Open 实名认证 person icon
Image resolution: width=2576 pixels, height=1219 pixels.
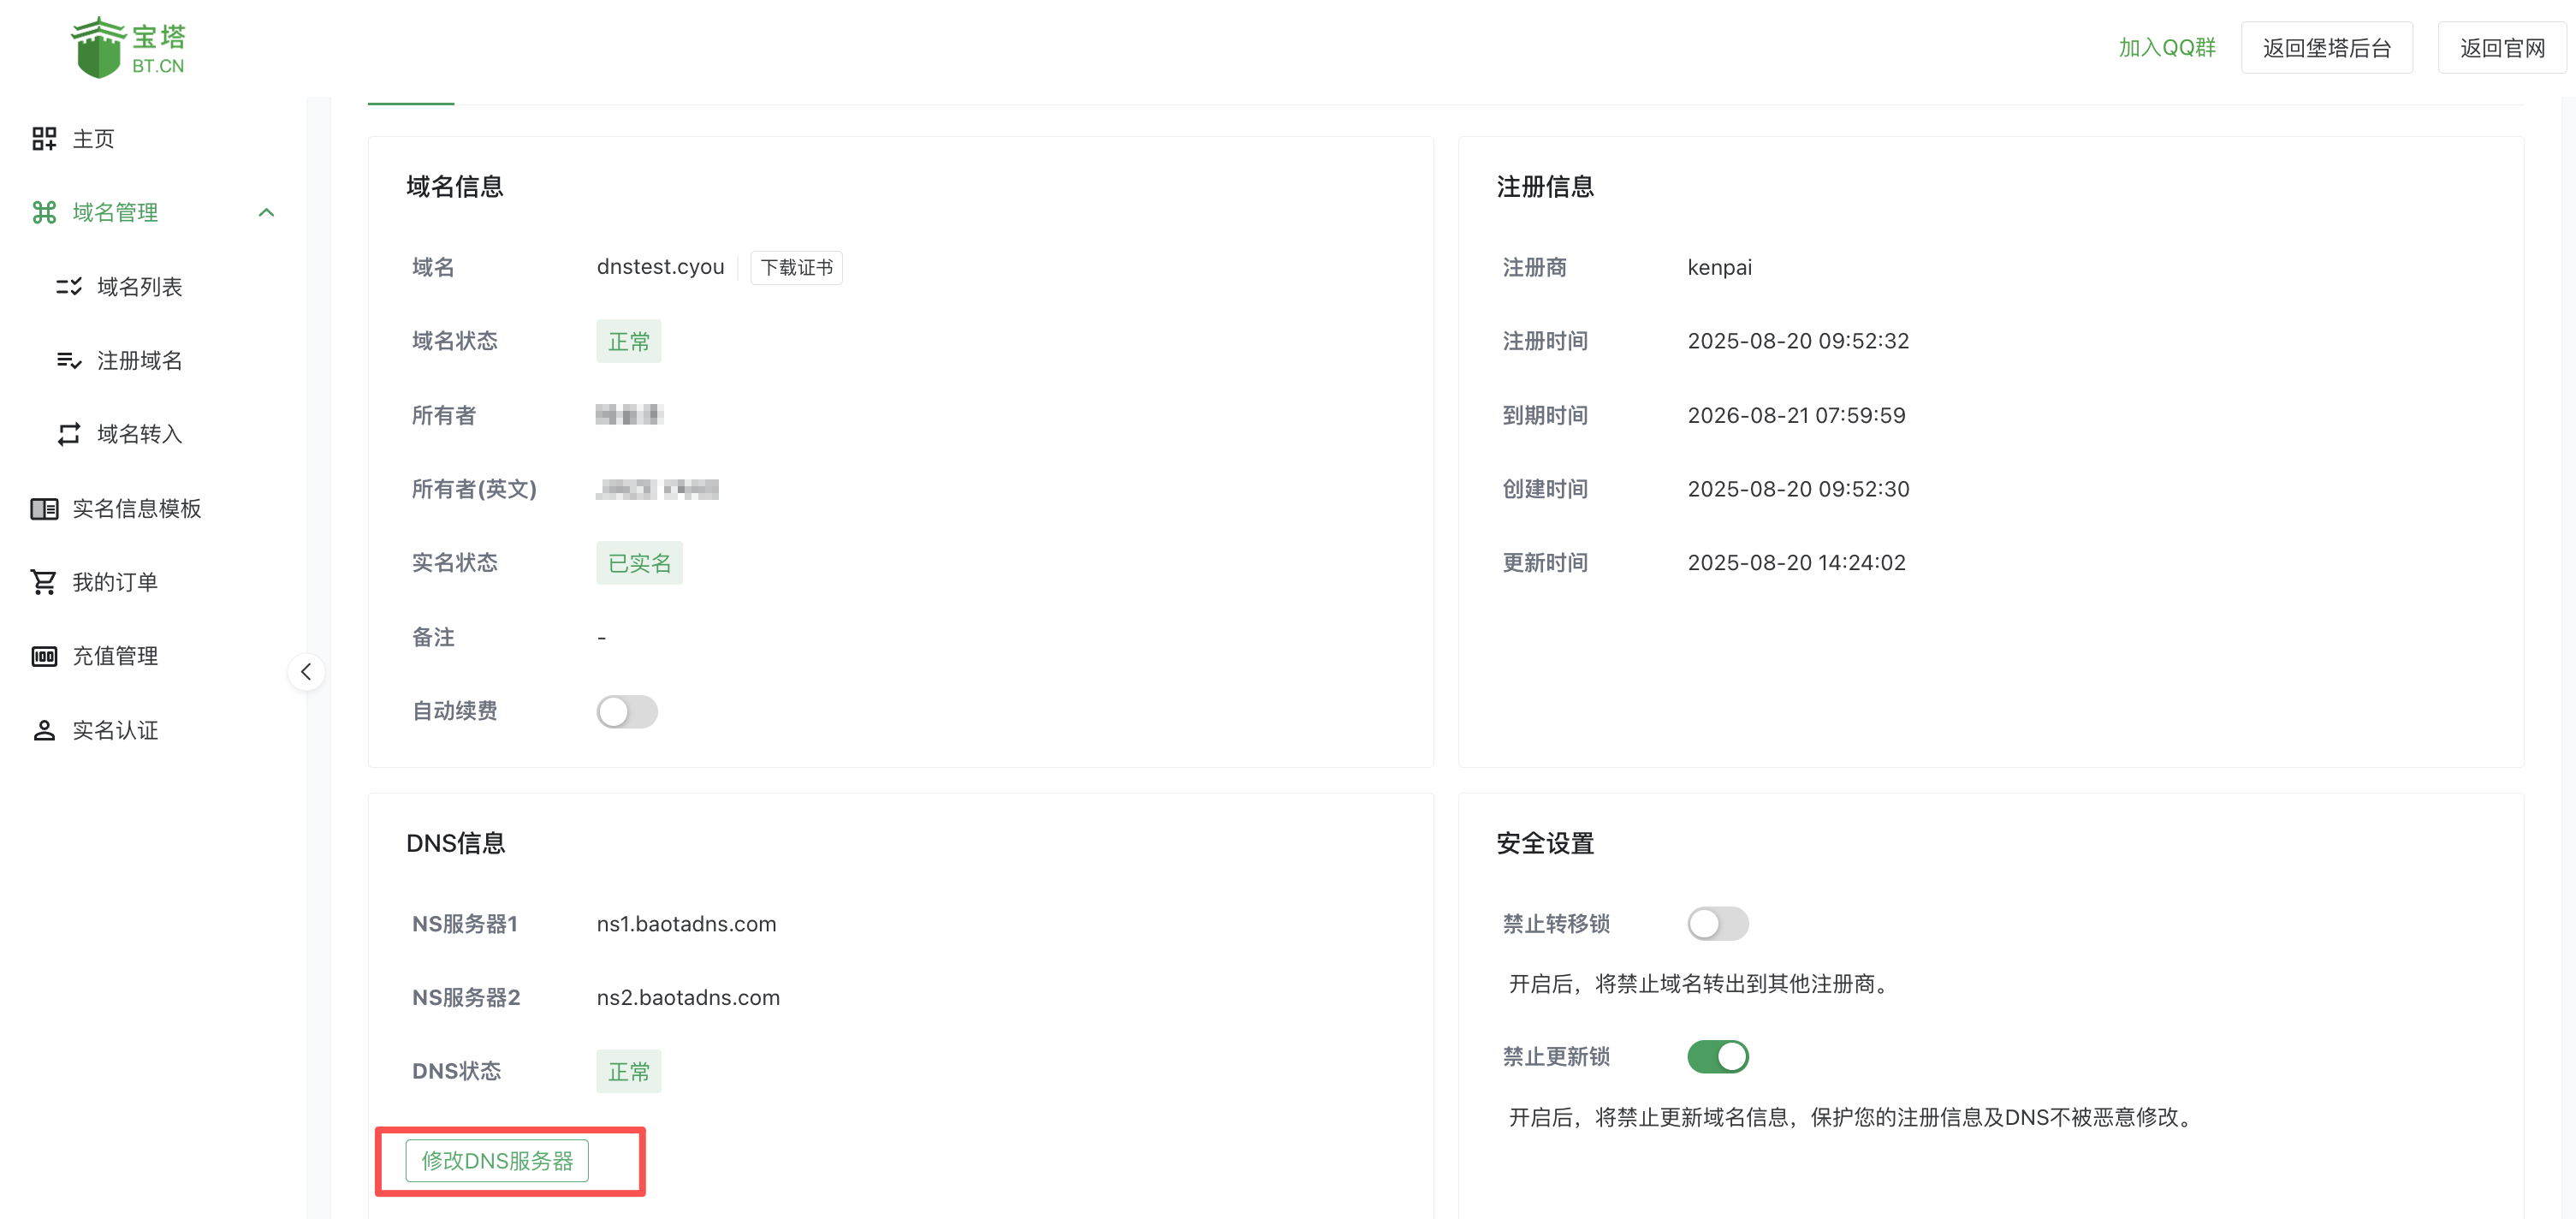tap(44, 730)
